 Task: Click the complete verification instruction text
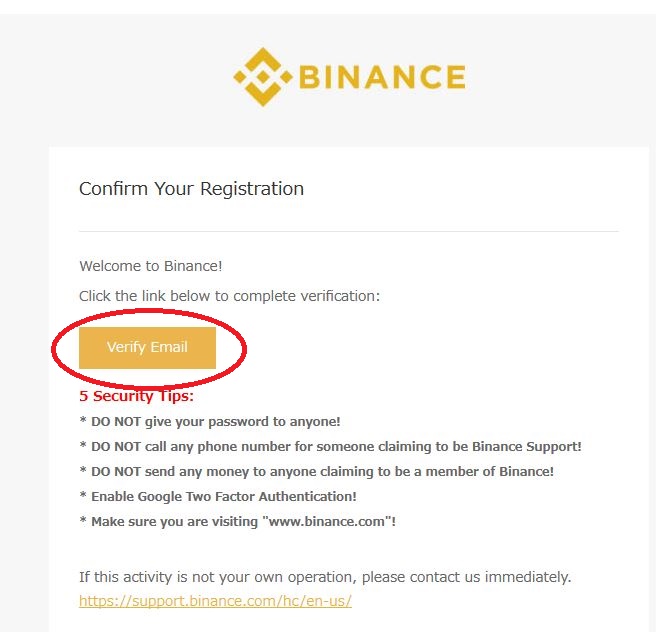229,296
